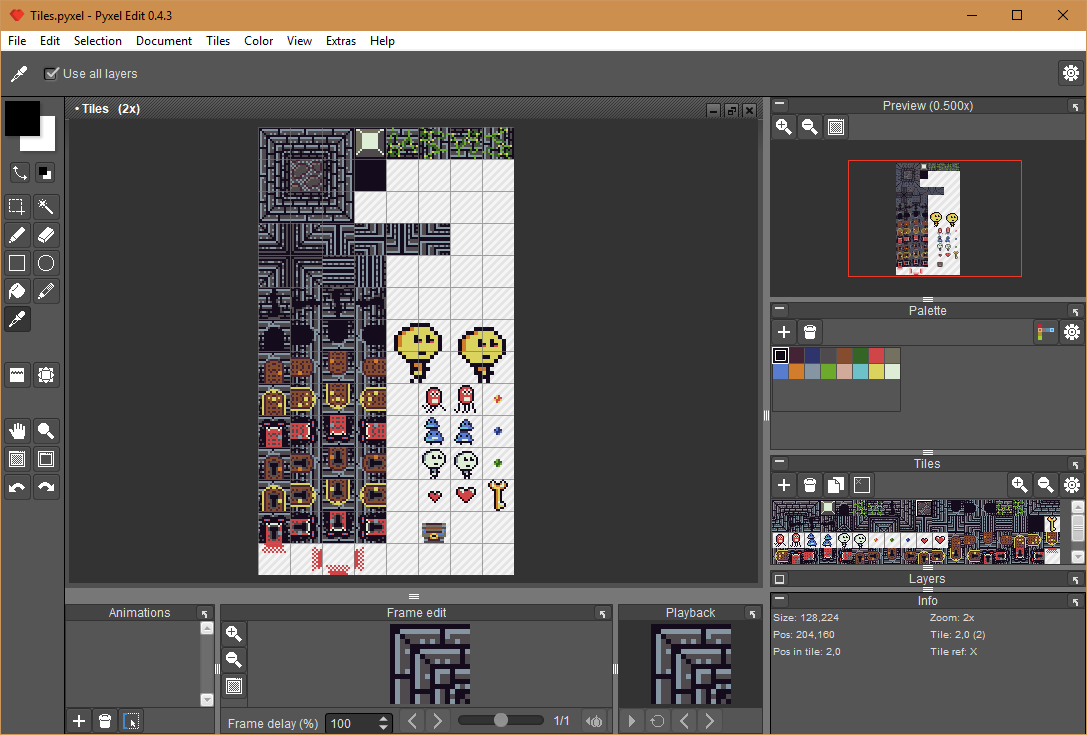Delete selected color from Palette

point(810,332)
